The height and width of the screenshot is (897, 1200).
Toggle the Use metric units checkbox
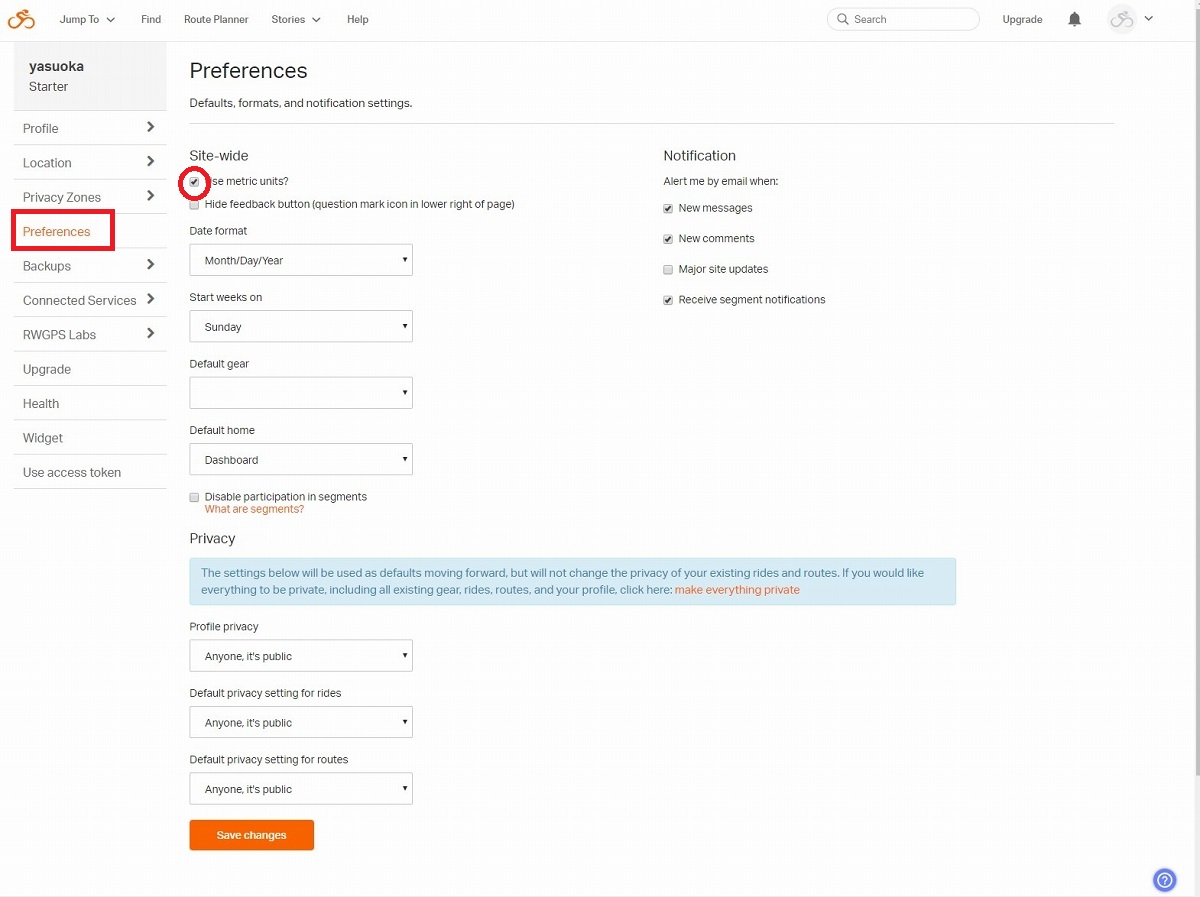[194, 182]
